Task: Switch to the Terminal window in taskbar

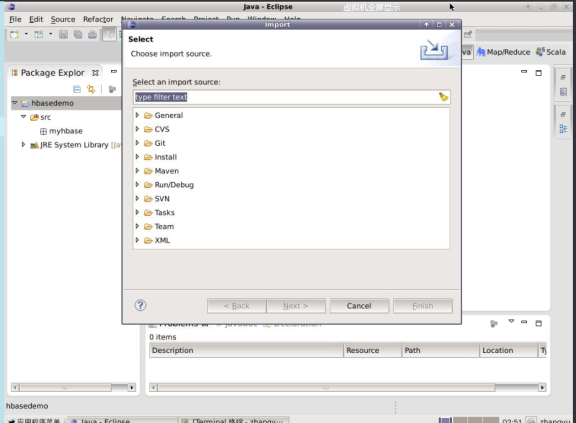Action: tap(234, 420)
